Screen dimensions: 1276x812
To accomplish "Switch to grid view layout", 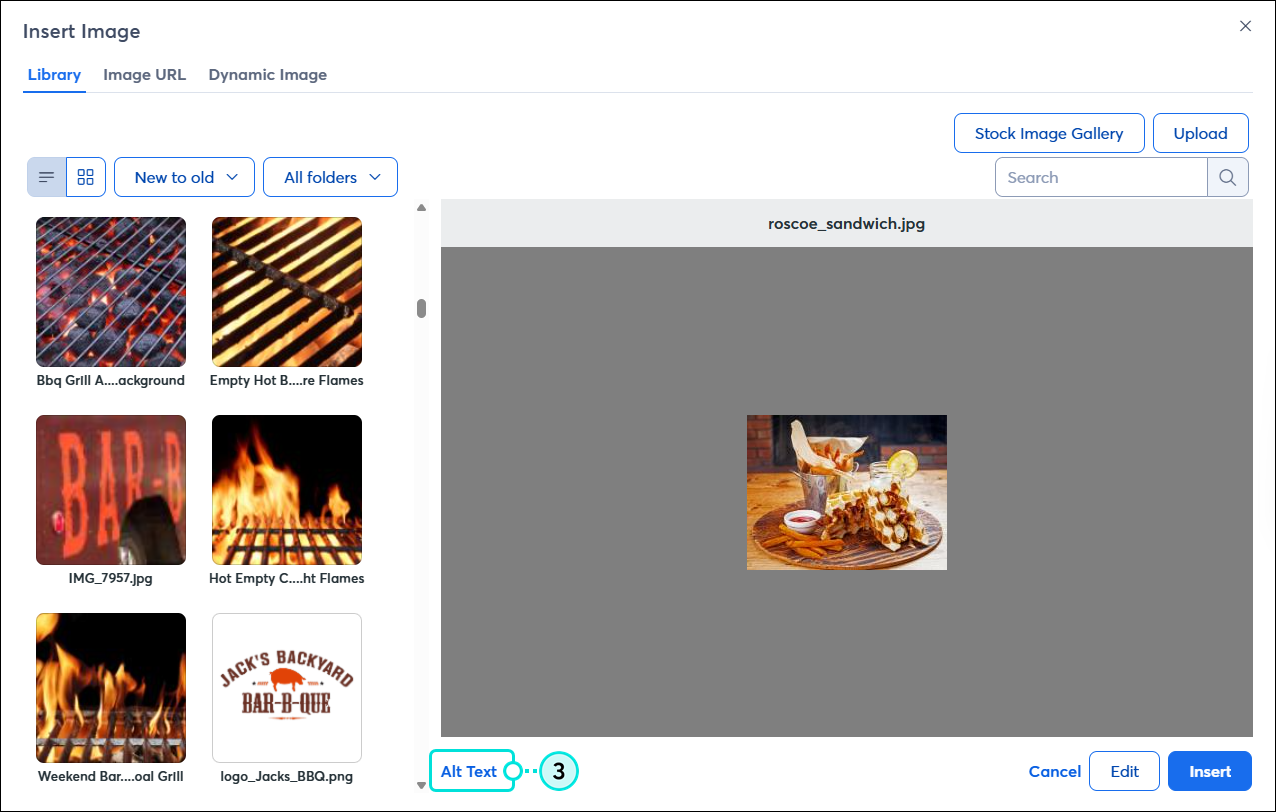I will [x=86, y=177].
